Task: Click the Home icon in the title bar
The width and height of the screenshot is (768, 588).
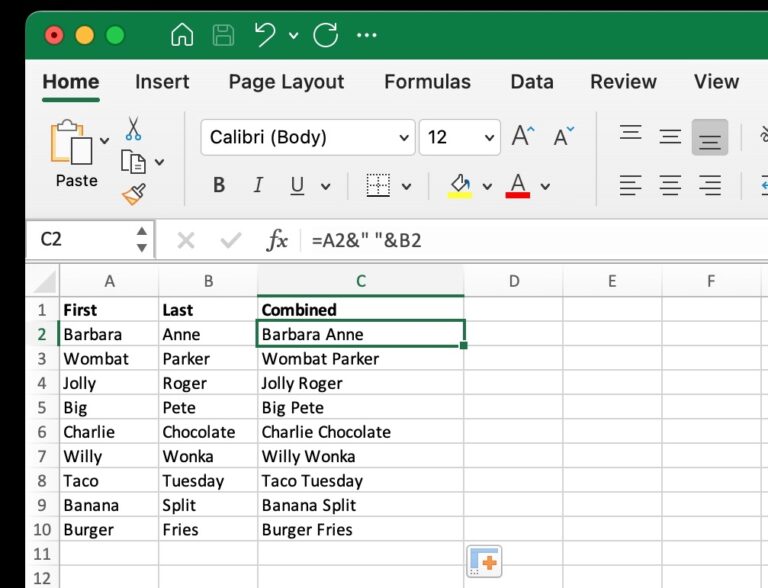Action: (x=182, y=35)
